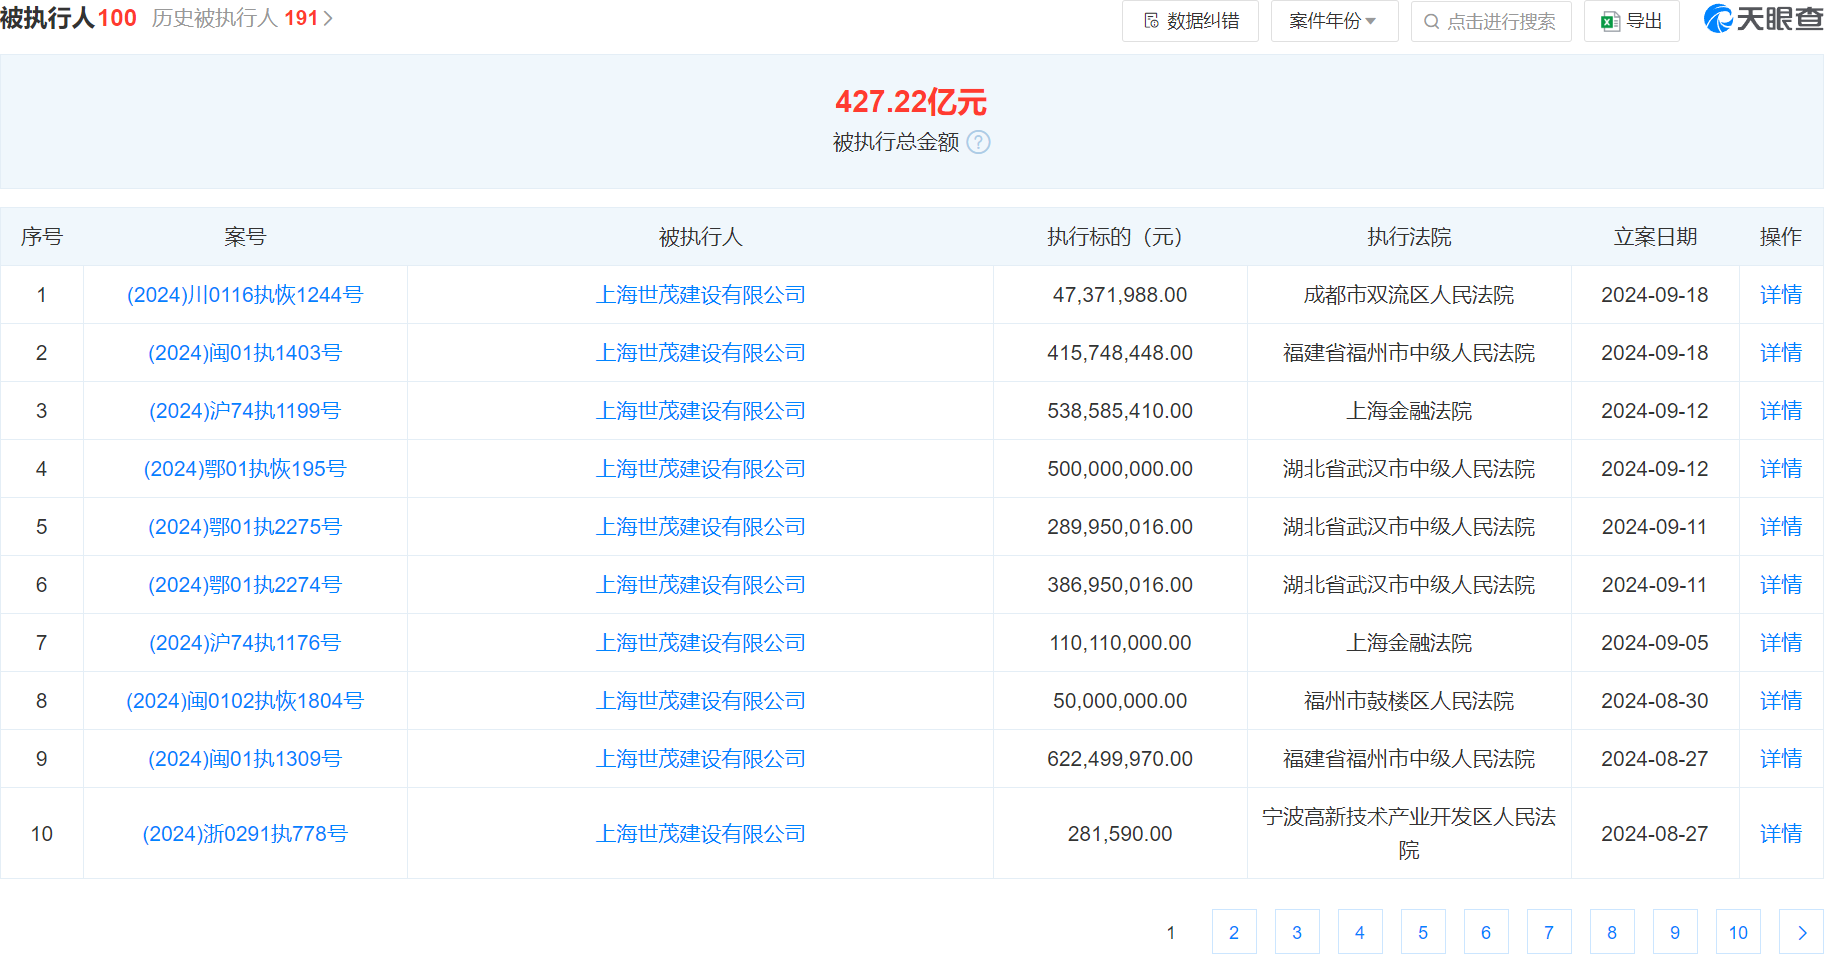The height and width of the screenshot is (954, 1824).
Task: Go to page 5
Action: [x=1423, y=932]
